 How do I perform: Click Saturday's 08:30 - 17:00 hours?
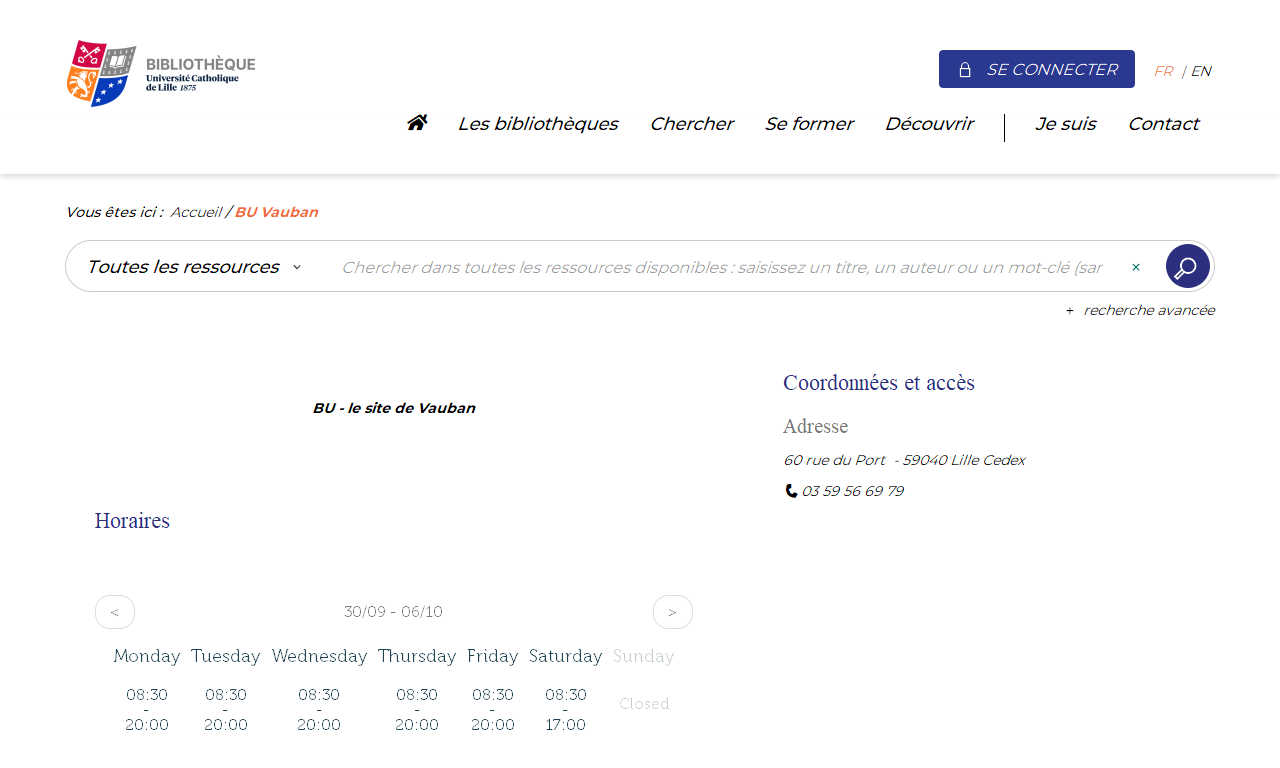(566, 710)
